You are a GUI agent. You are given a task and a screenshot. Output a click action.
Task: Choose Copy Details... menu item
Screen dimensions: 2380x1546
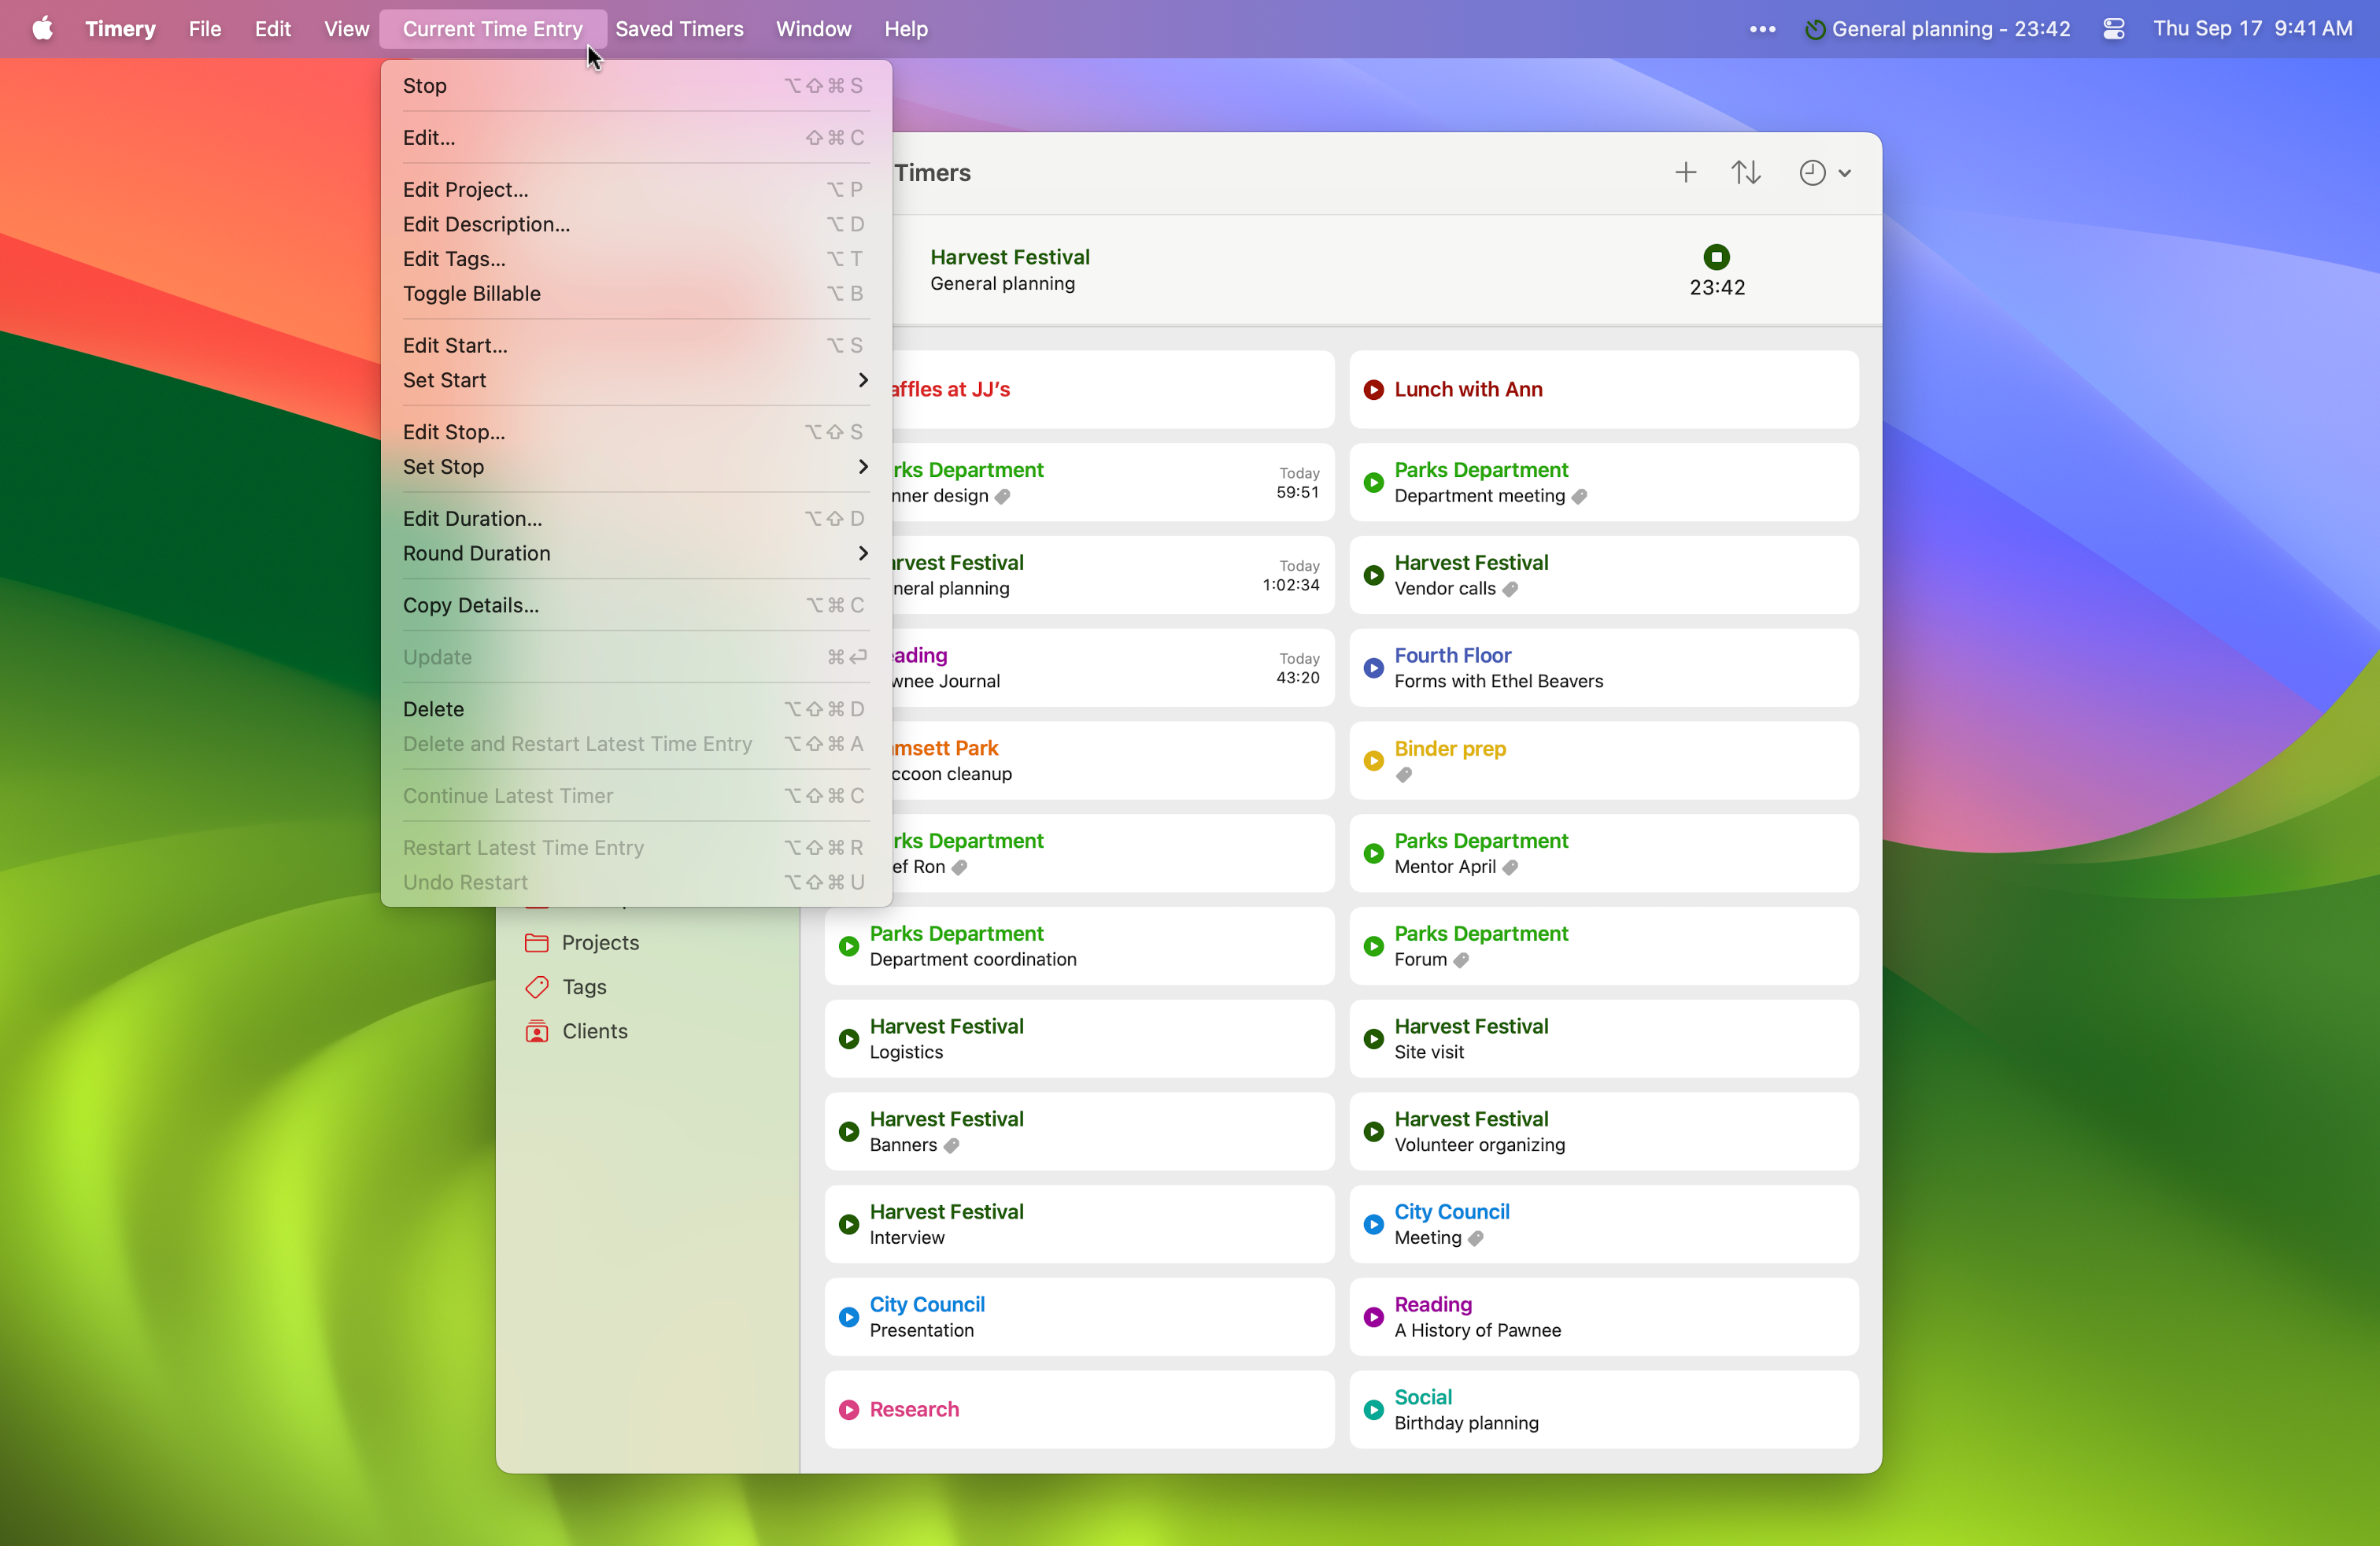636,606
